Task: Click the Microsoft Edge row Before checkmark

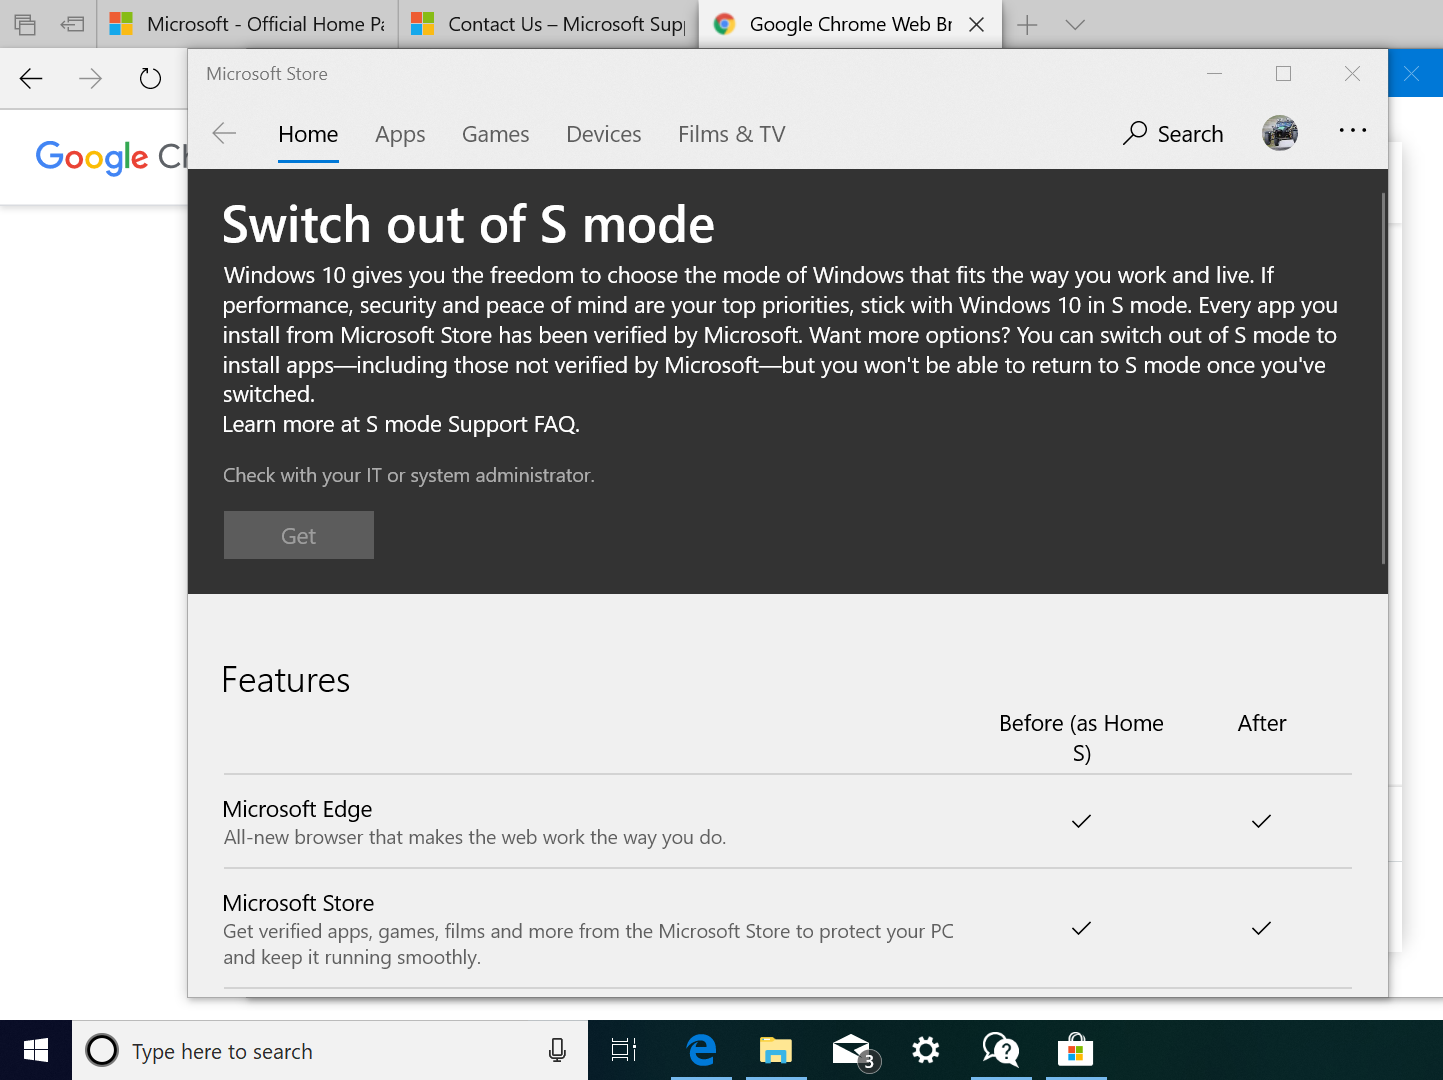Action: click(1081, 821)
